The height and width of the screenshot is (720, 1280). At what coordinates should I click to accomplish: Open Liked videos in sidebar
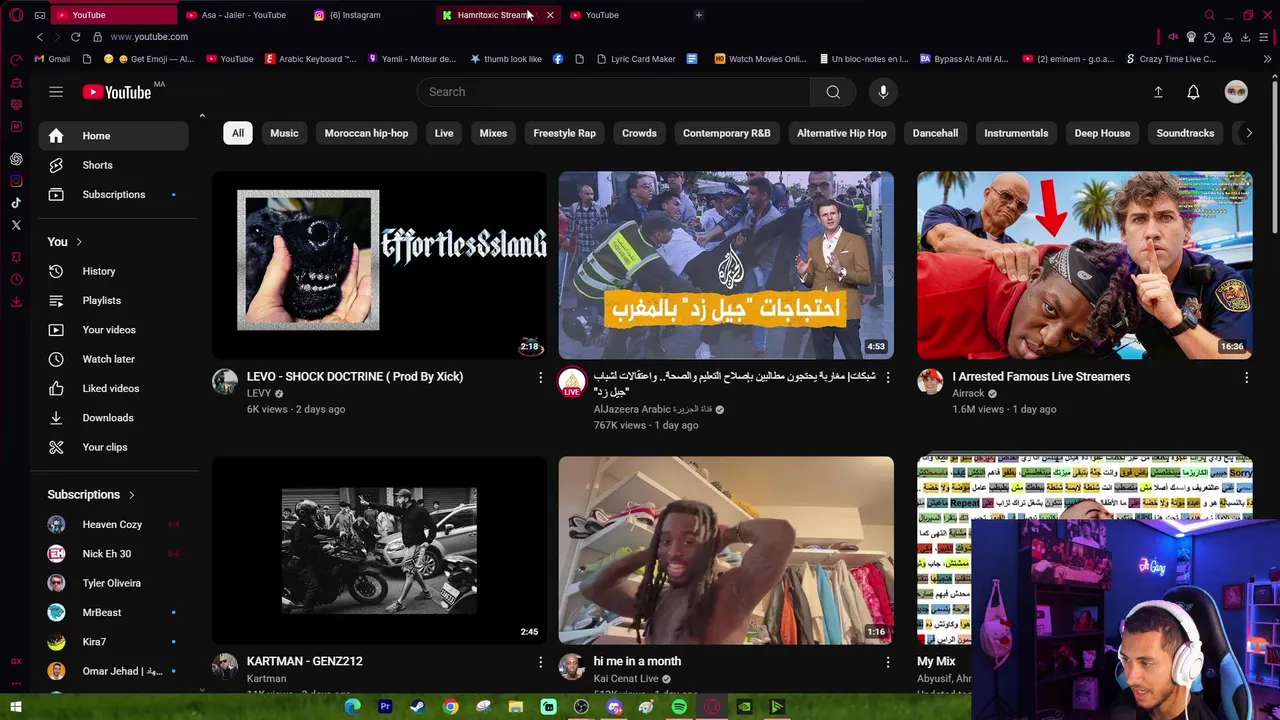click(x=113, y=388)
